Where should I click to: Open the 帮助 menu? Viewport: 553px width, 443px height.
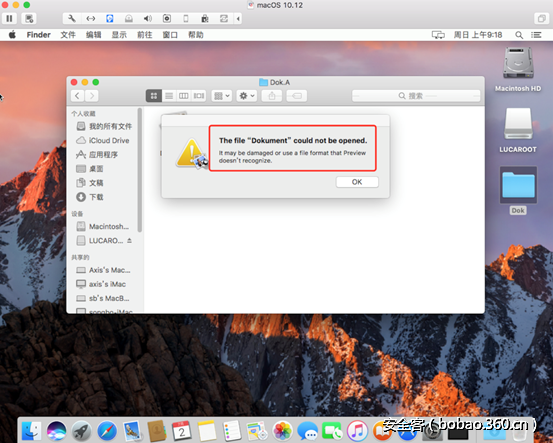tap(196, 35)
